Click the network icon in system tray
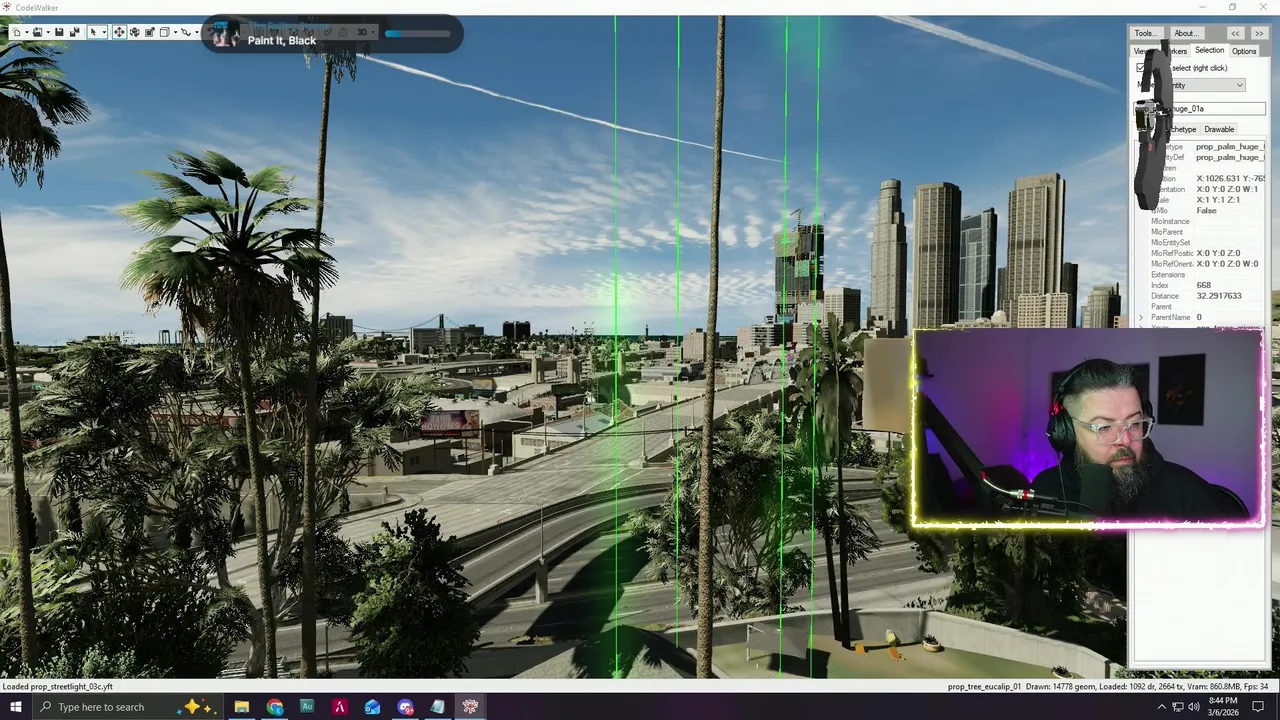The width and height of the screenshot is (1280, 720). (1179, 707)
